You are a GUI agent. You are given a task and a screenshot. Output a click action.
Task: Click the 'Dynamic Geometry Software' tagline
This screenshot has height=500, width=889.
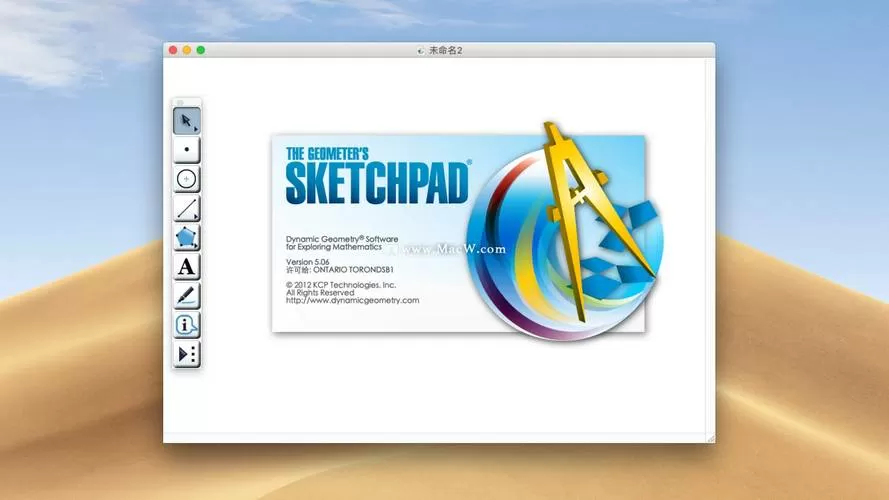click(342, 239)
